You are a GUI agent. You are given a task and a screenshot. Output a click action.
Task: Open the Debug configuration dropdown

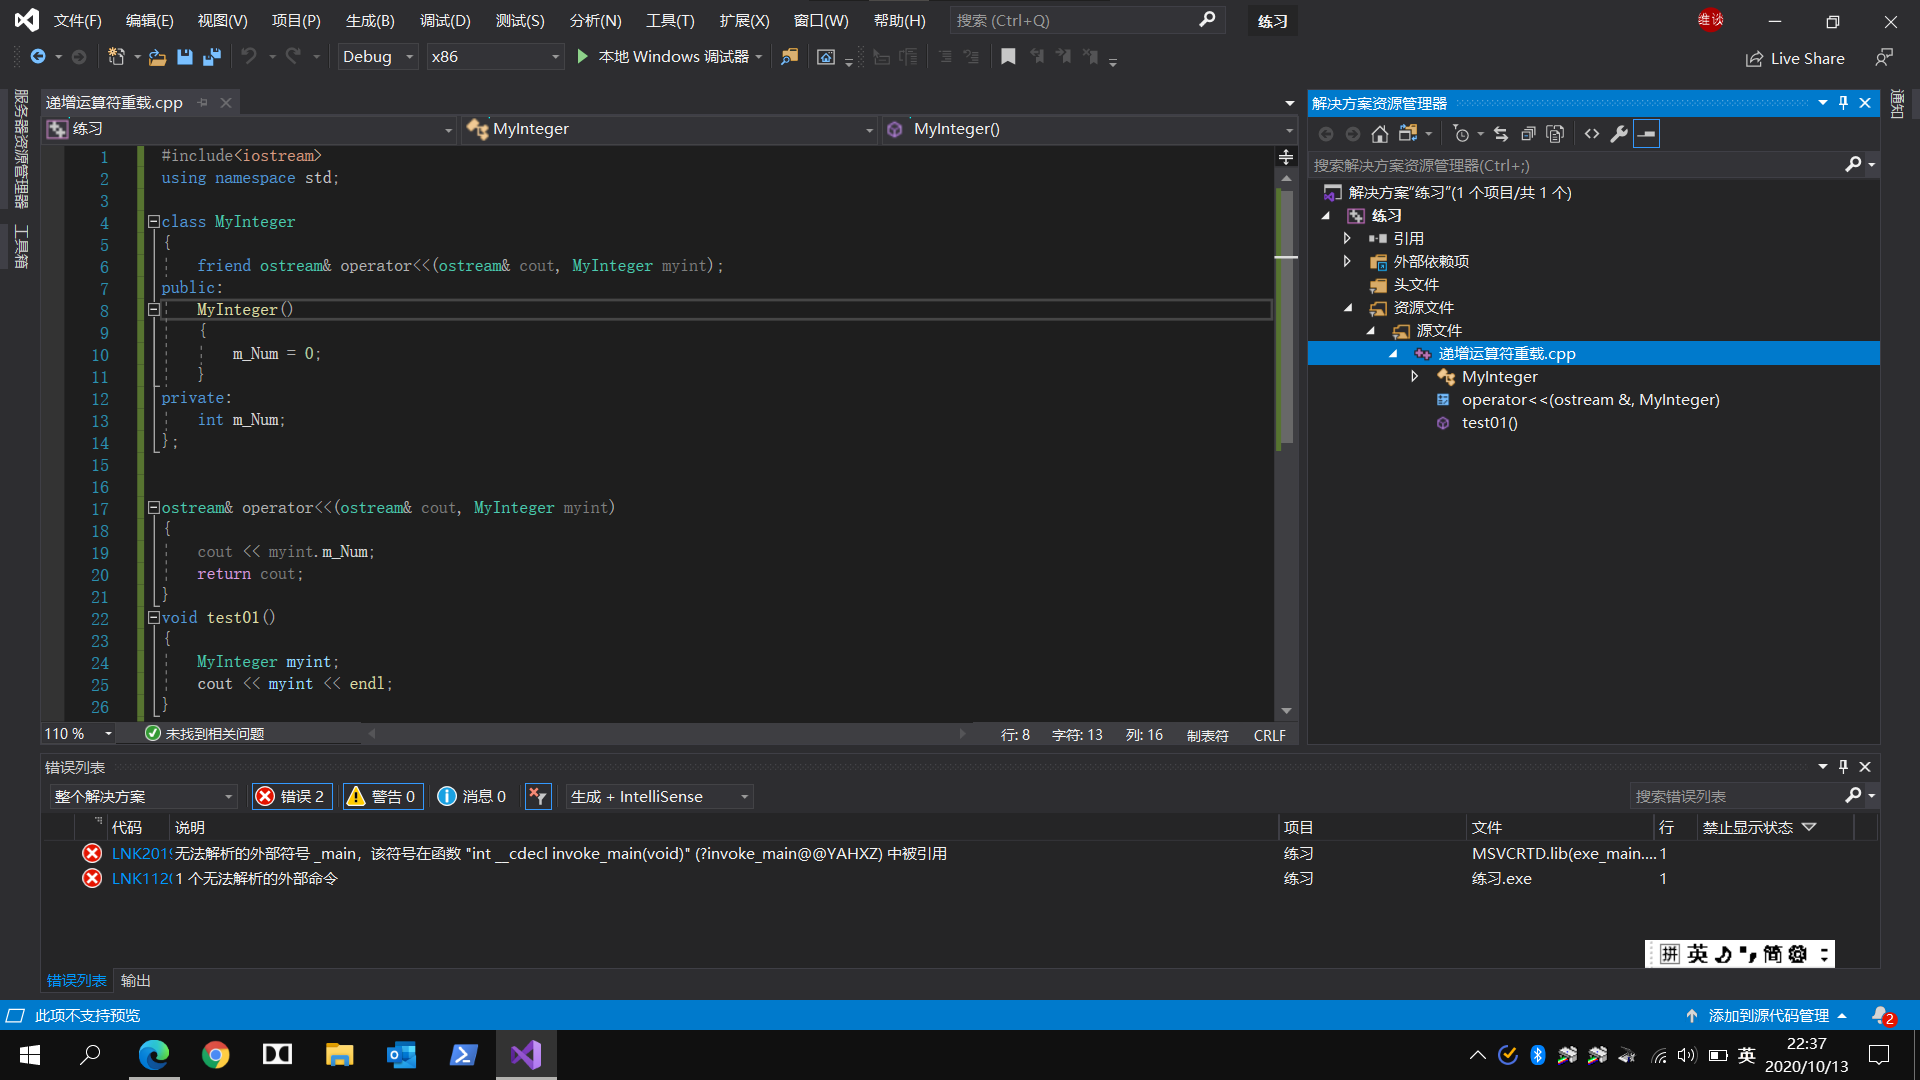click(378, 57)
